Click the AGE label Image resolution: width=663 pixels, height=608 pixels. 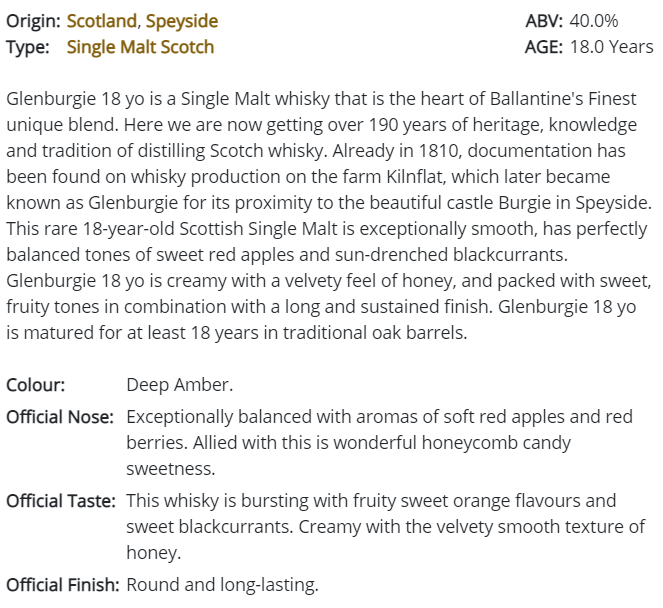[x=544, y=47]
